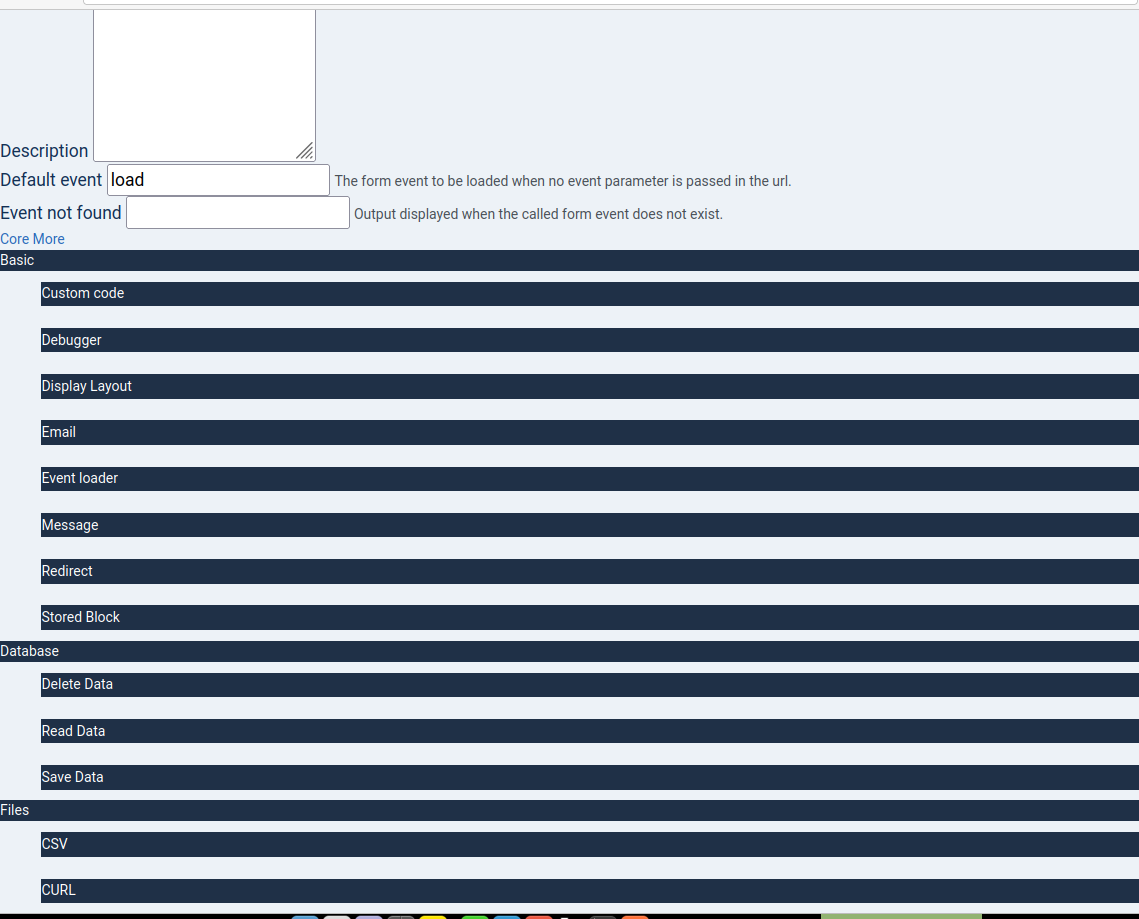The image size is (1139, 919).
Task: Open the Core tab link
Action: coord(15,239)
